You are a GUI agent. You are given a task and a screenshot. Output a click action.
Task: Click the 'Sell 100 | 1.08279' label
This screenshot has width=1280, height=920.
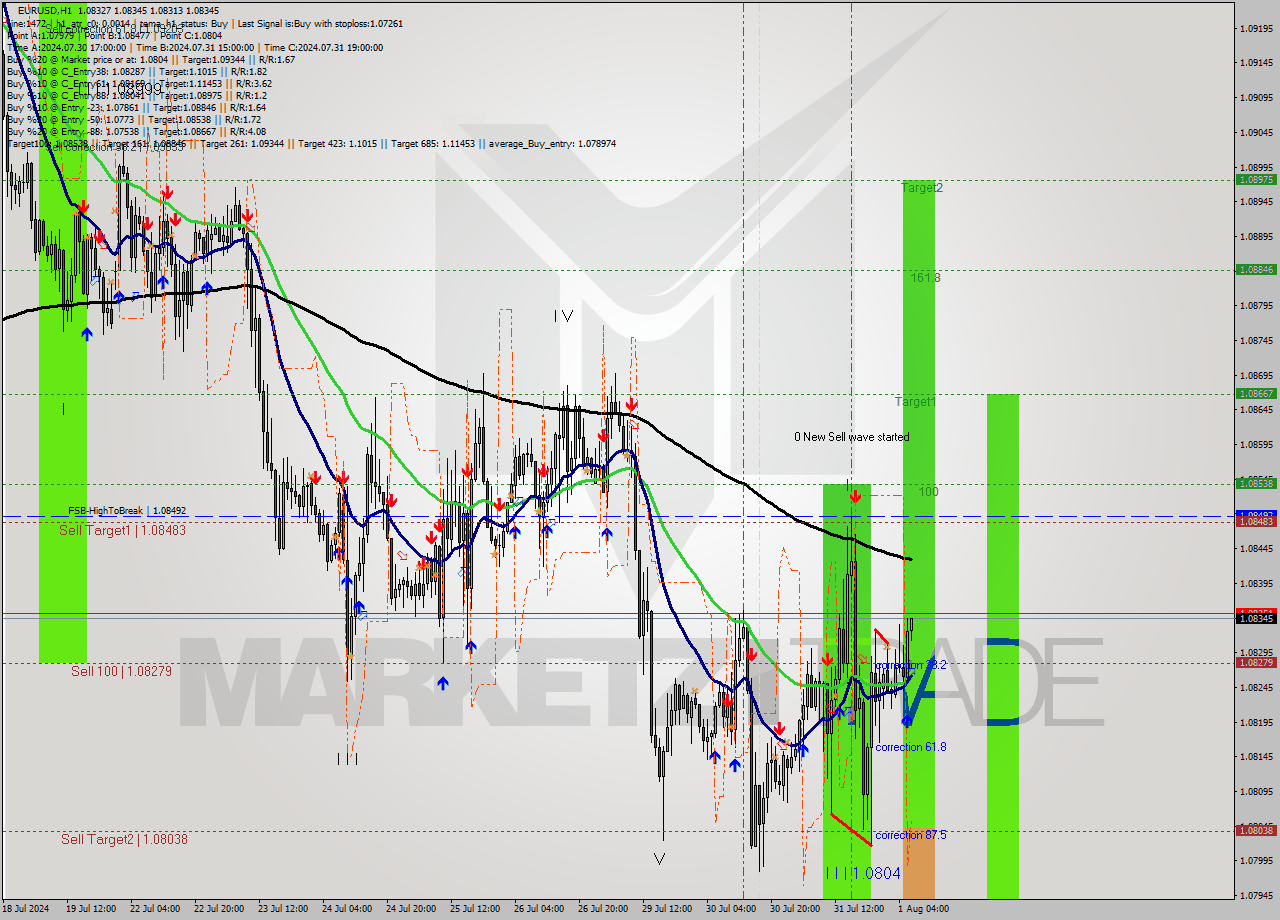pos(121,671)
